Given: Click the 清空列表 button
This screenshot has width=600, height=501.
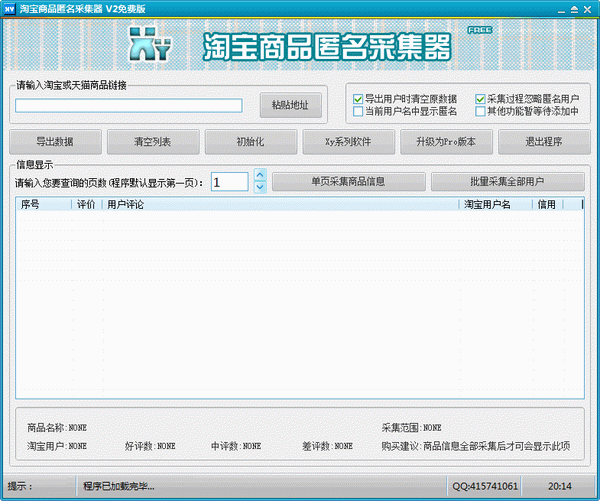Looking at the screenshot, I should point(153,142).
